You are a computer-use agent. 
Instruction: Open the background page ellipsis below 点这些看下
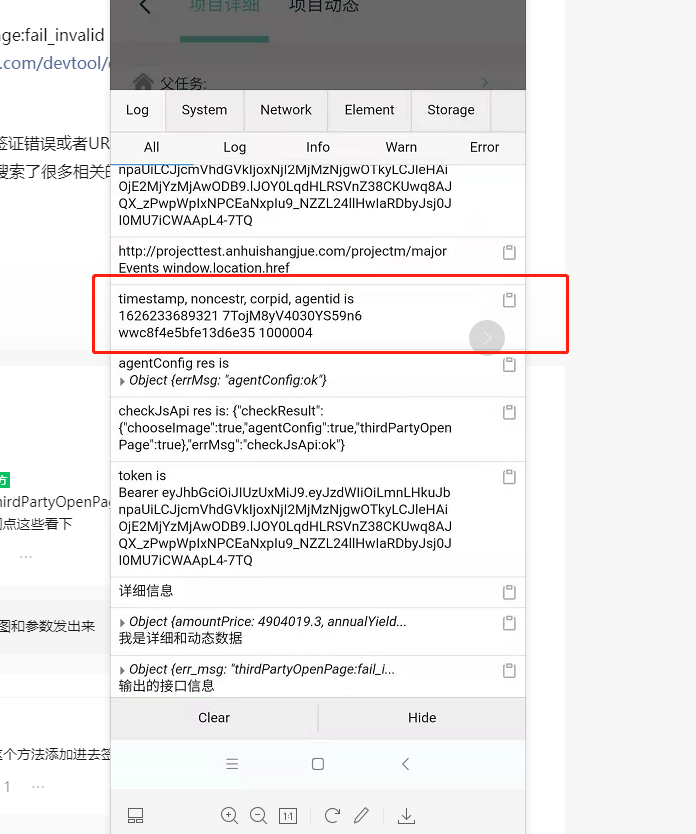pyautogui.click(x=26, y=557)
